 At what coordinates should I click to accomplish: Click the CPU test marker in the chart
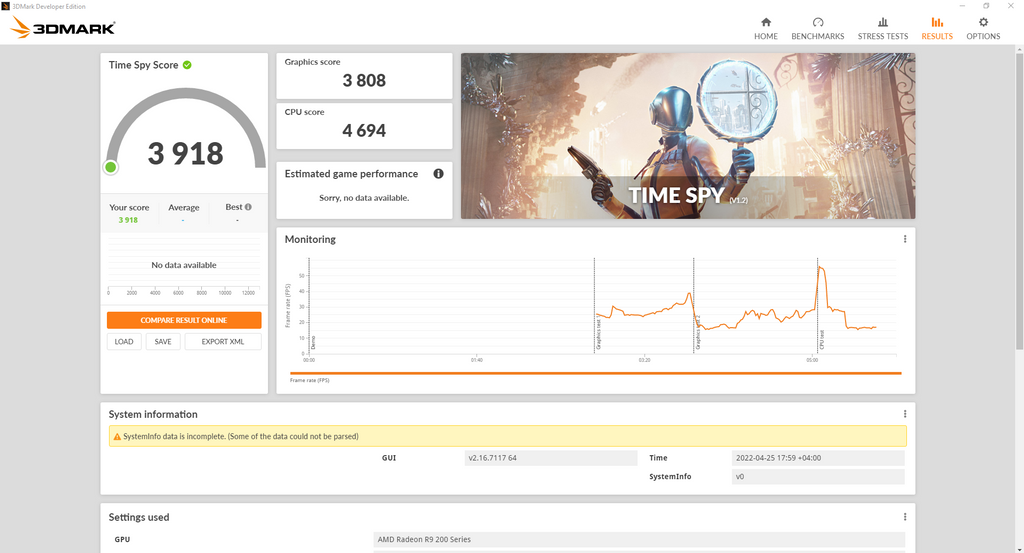pos(822,340)
